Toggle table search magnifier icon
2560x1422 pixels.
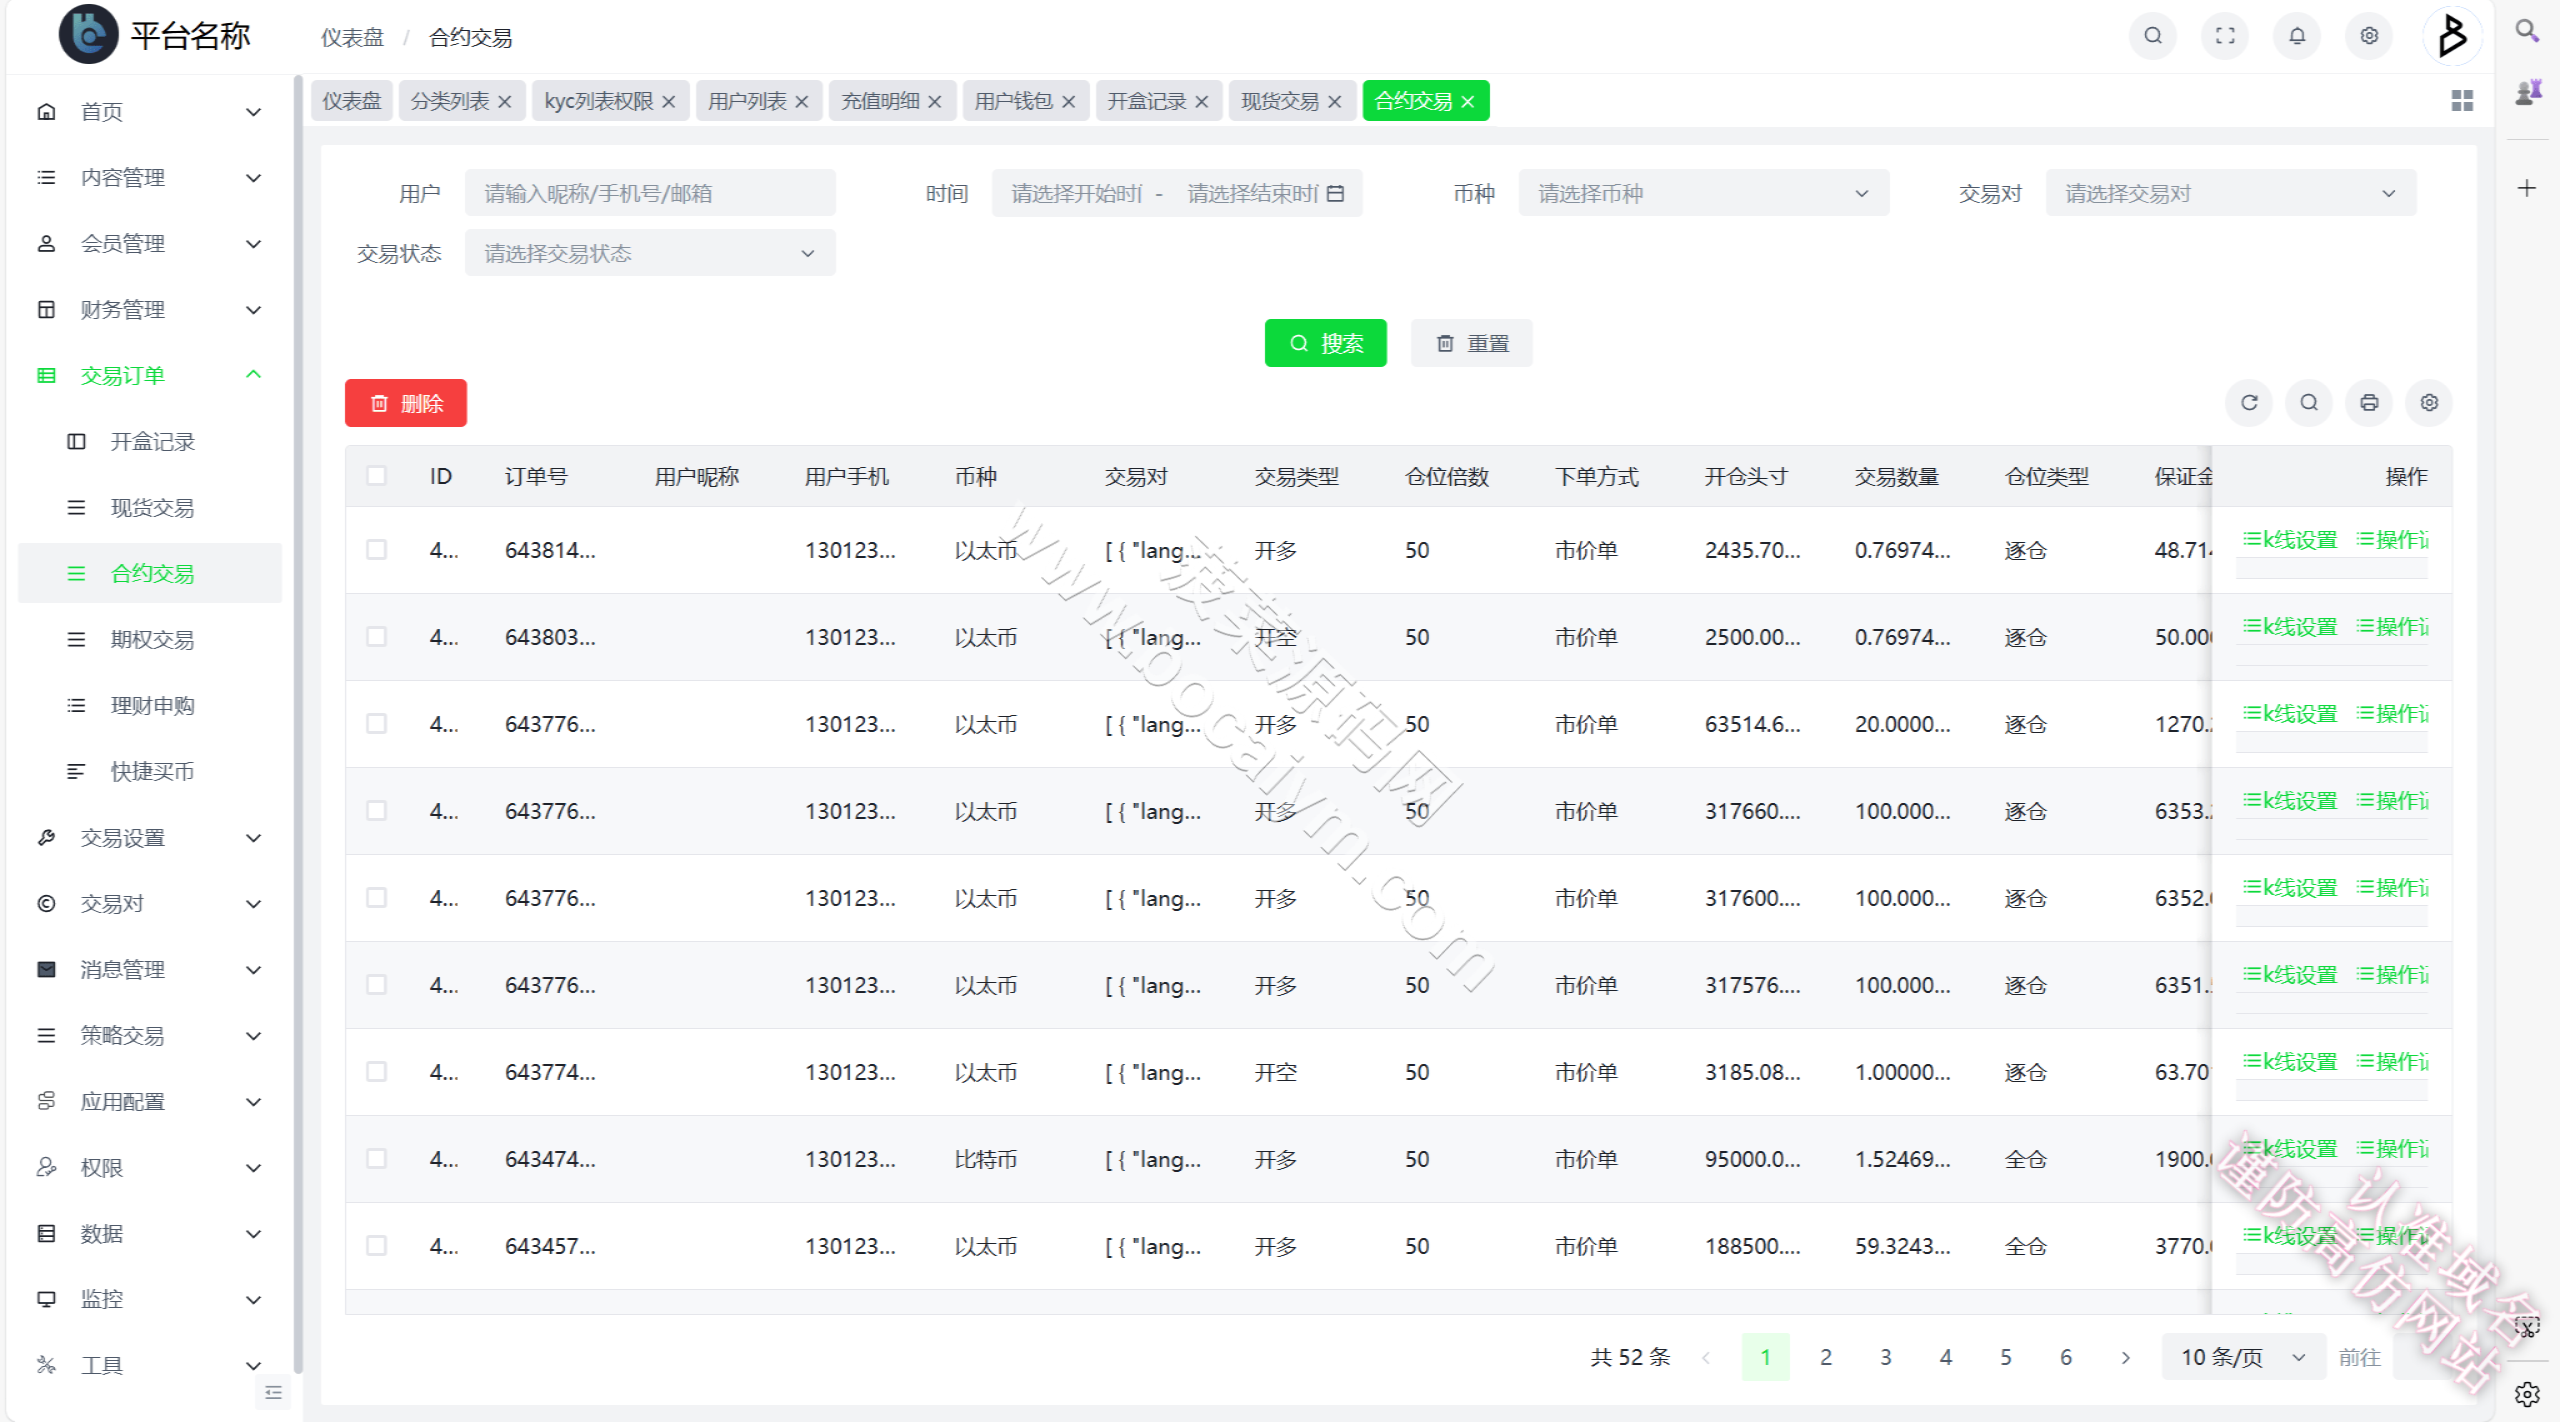pos(2309,403)
